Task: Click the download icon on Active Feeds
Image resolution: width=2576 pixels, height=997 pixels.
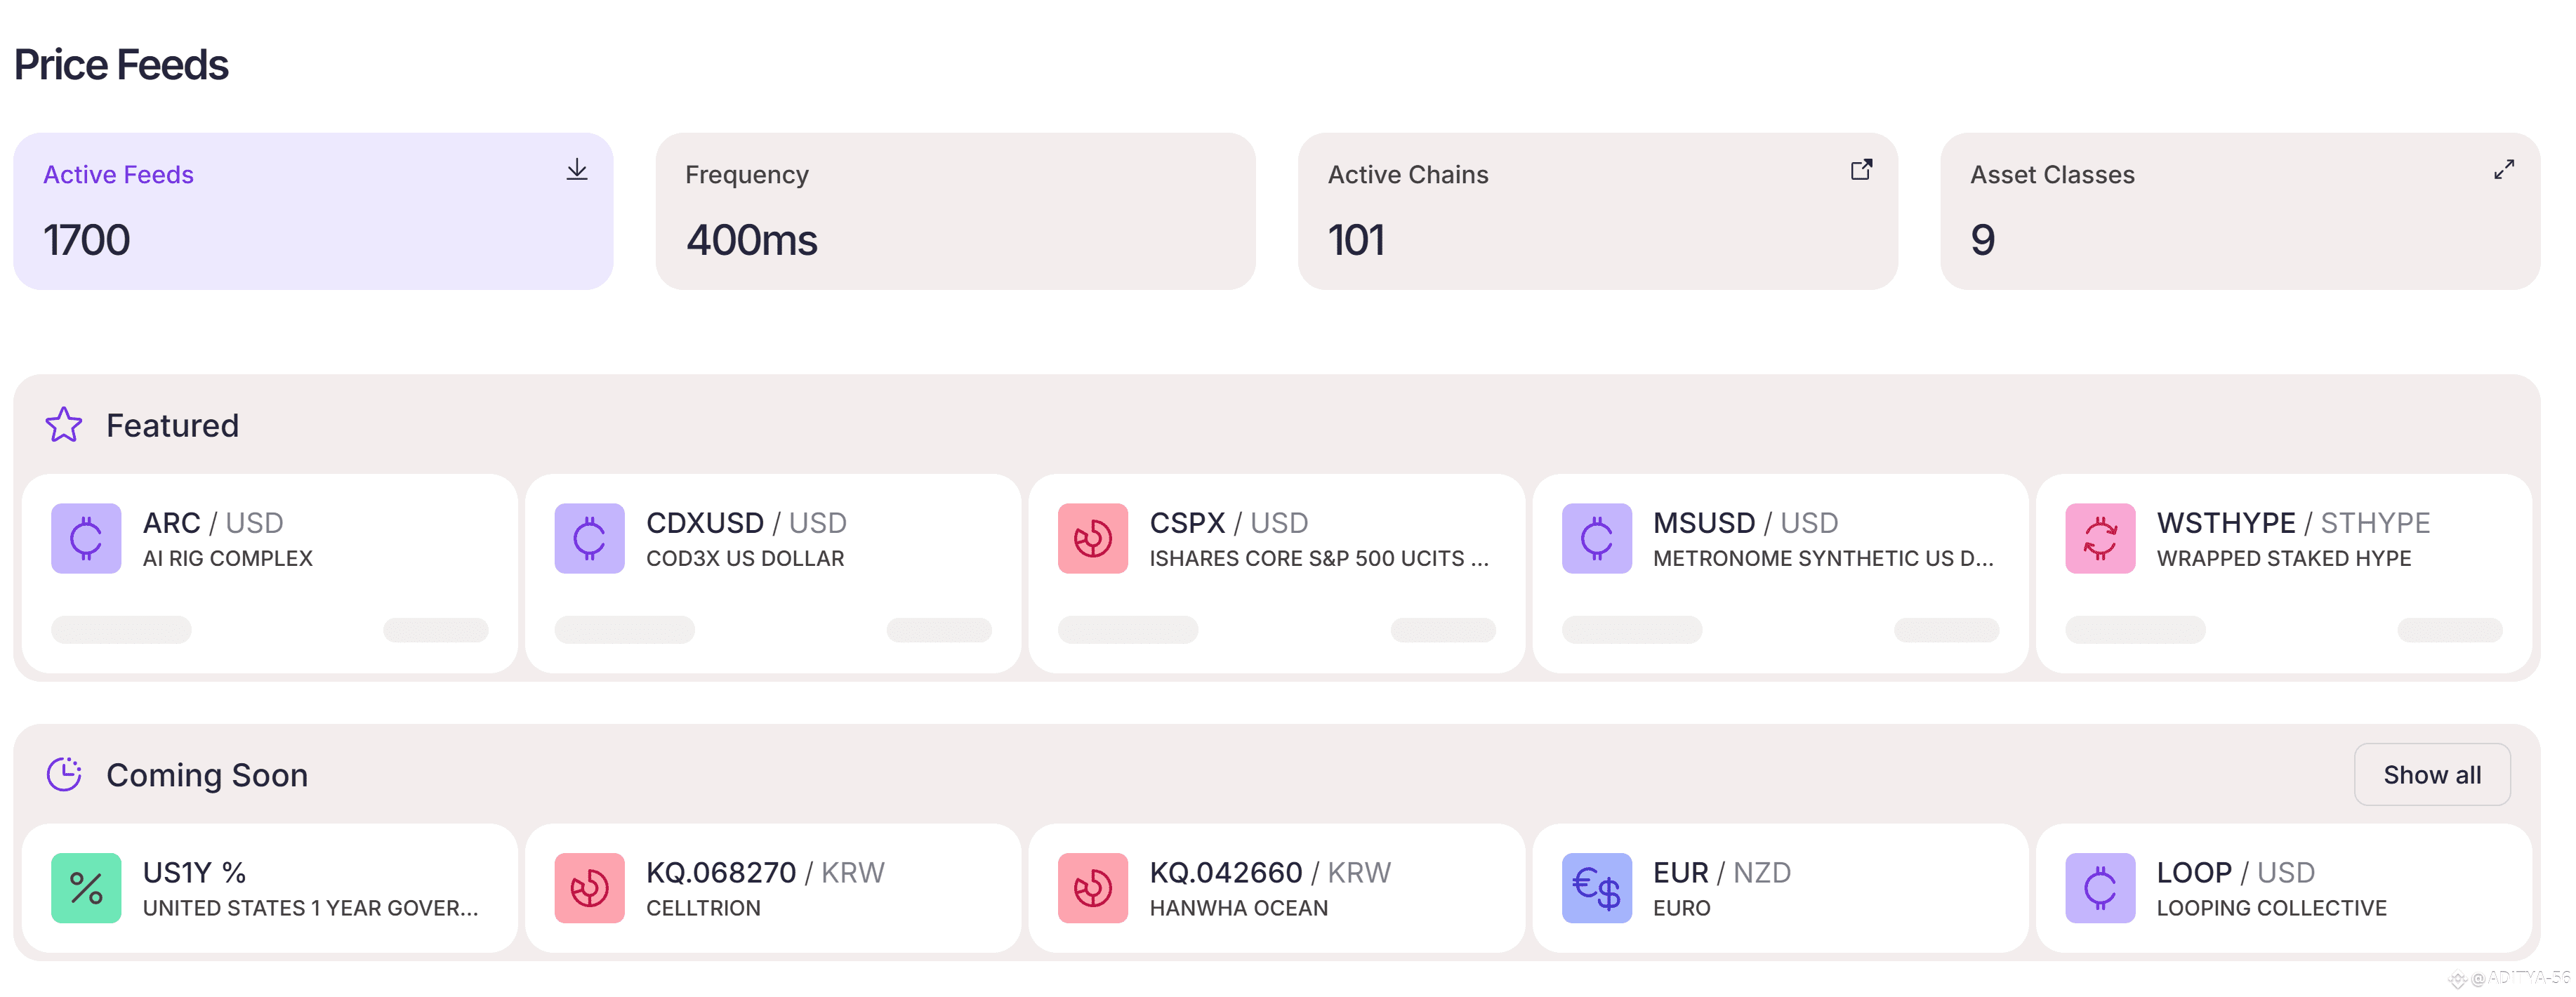Action: tap(577, 170)
